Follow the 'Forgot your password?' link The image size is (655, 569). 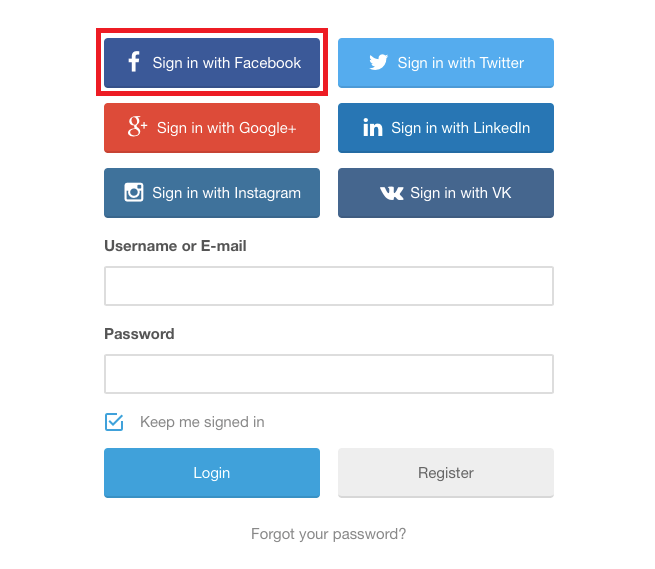328,534
